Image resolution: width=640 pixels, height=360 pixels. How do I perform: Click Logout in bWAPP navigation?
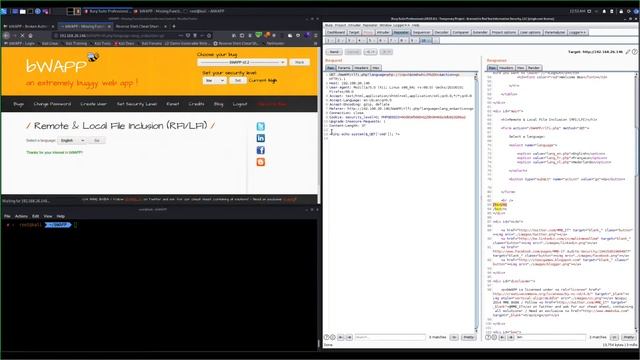coord(240,104)
